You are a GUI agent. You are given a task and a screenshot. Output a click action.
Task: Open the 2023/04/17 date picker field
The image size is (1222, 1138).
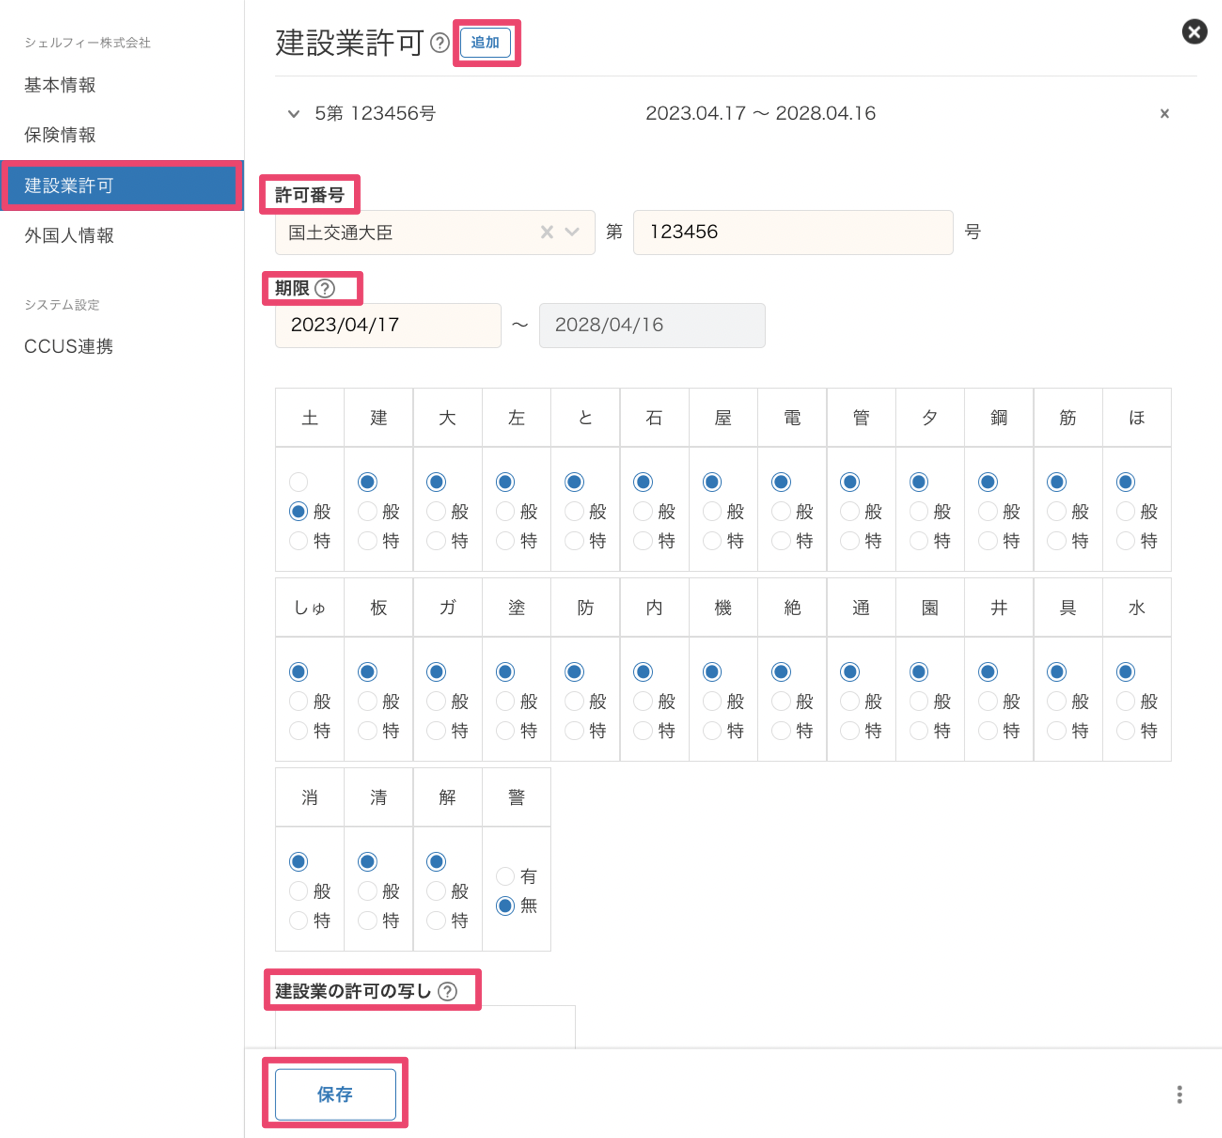coord(388,325)
